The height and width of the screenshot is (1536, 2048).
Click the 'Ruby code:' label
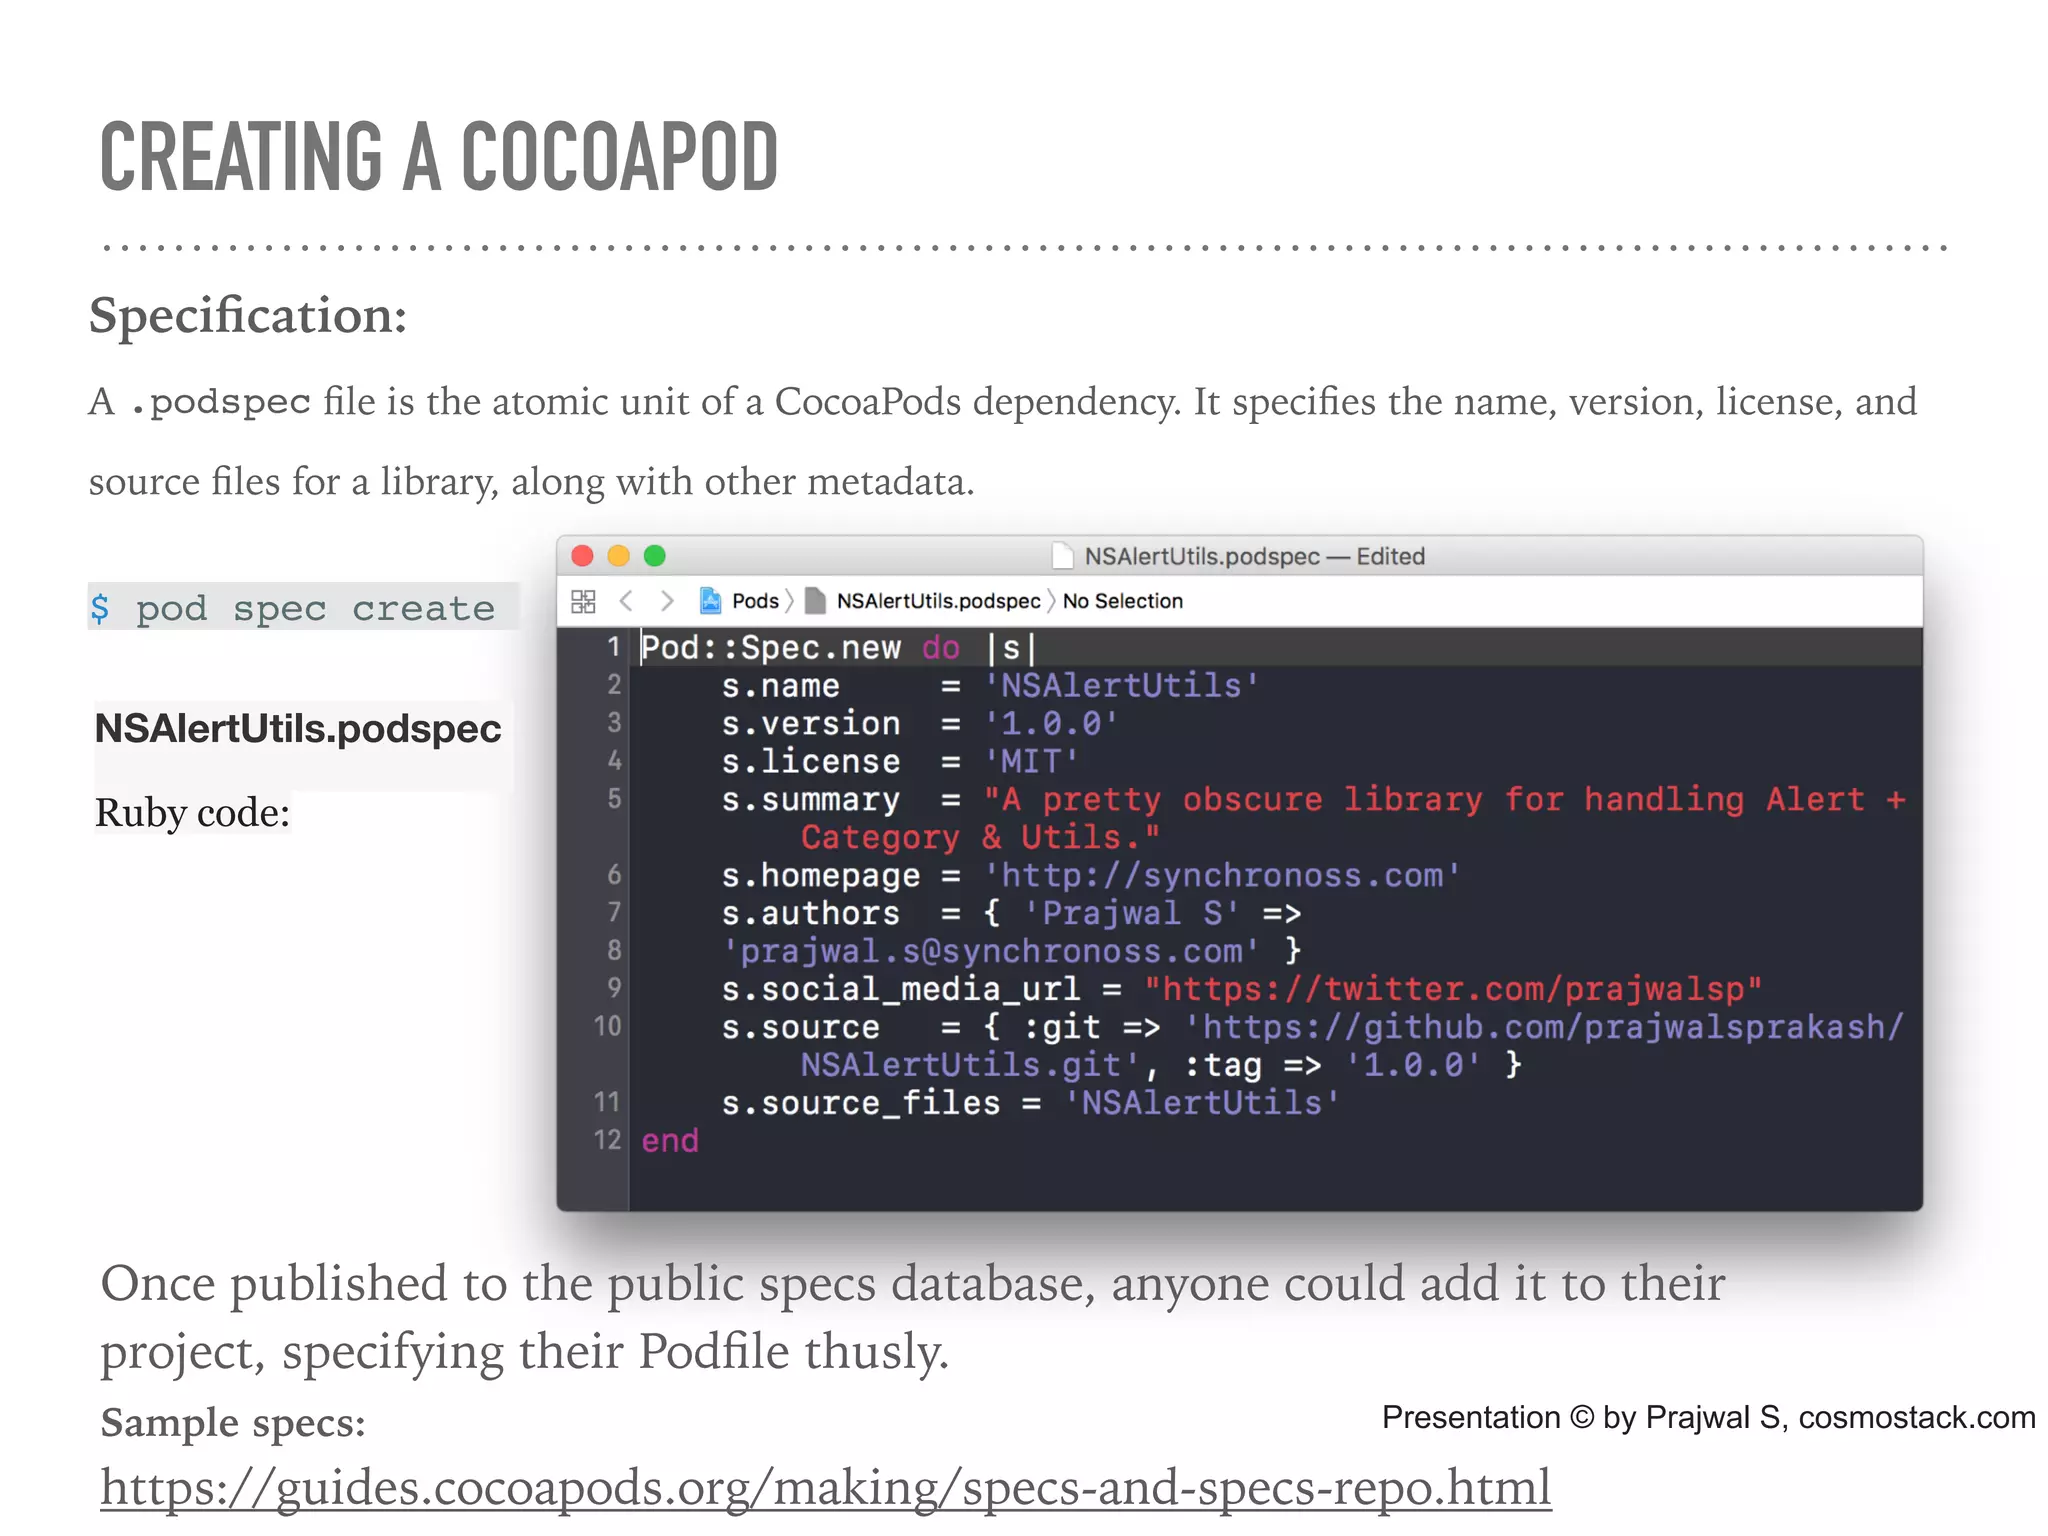(x=192, y=813)
